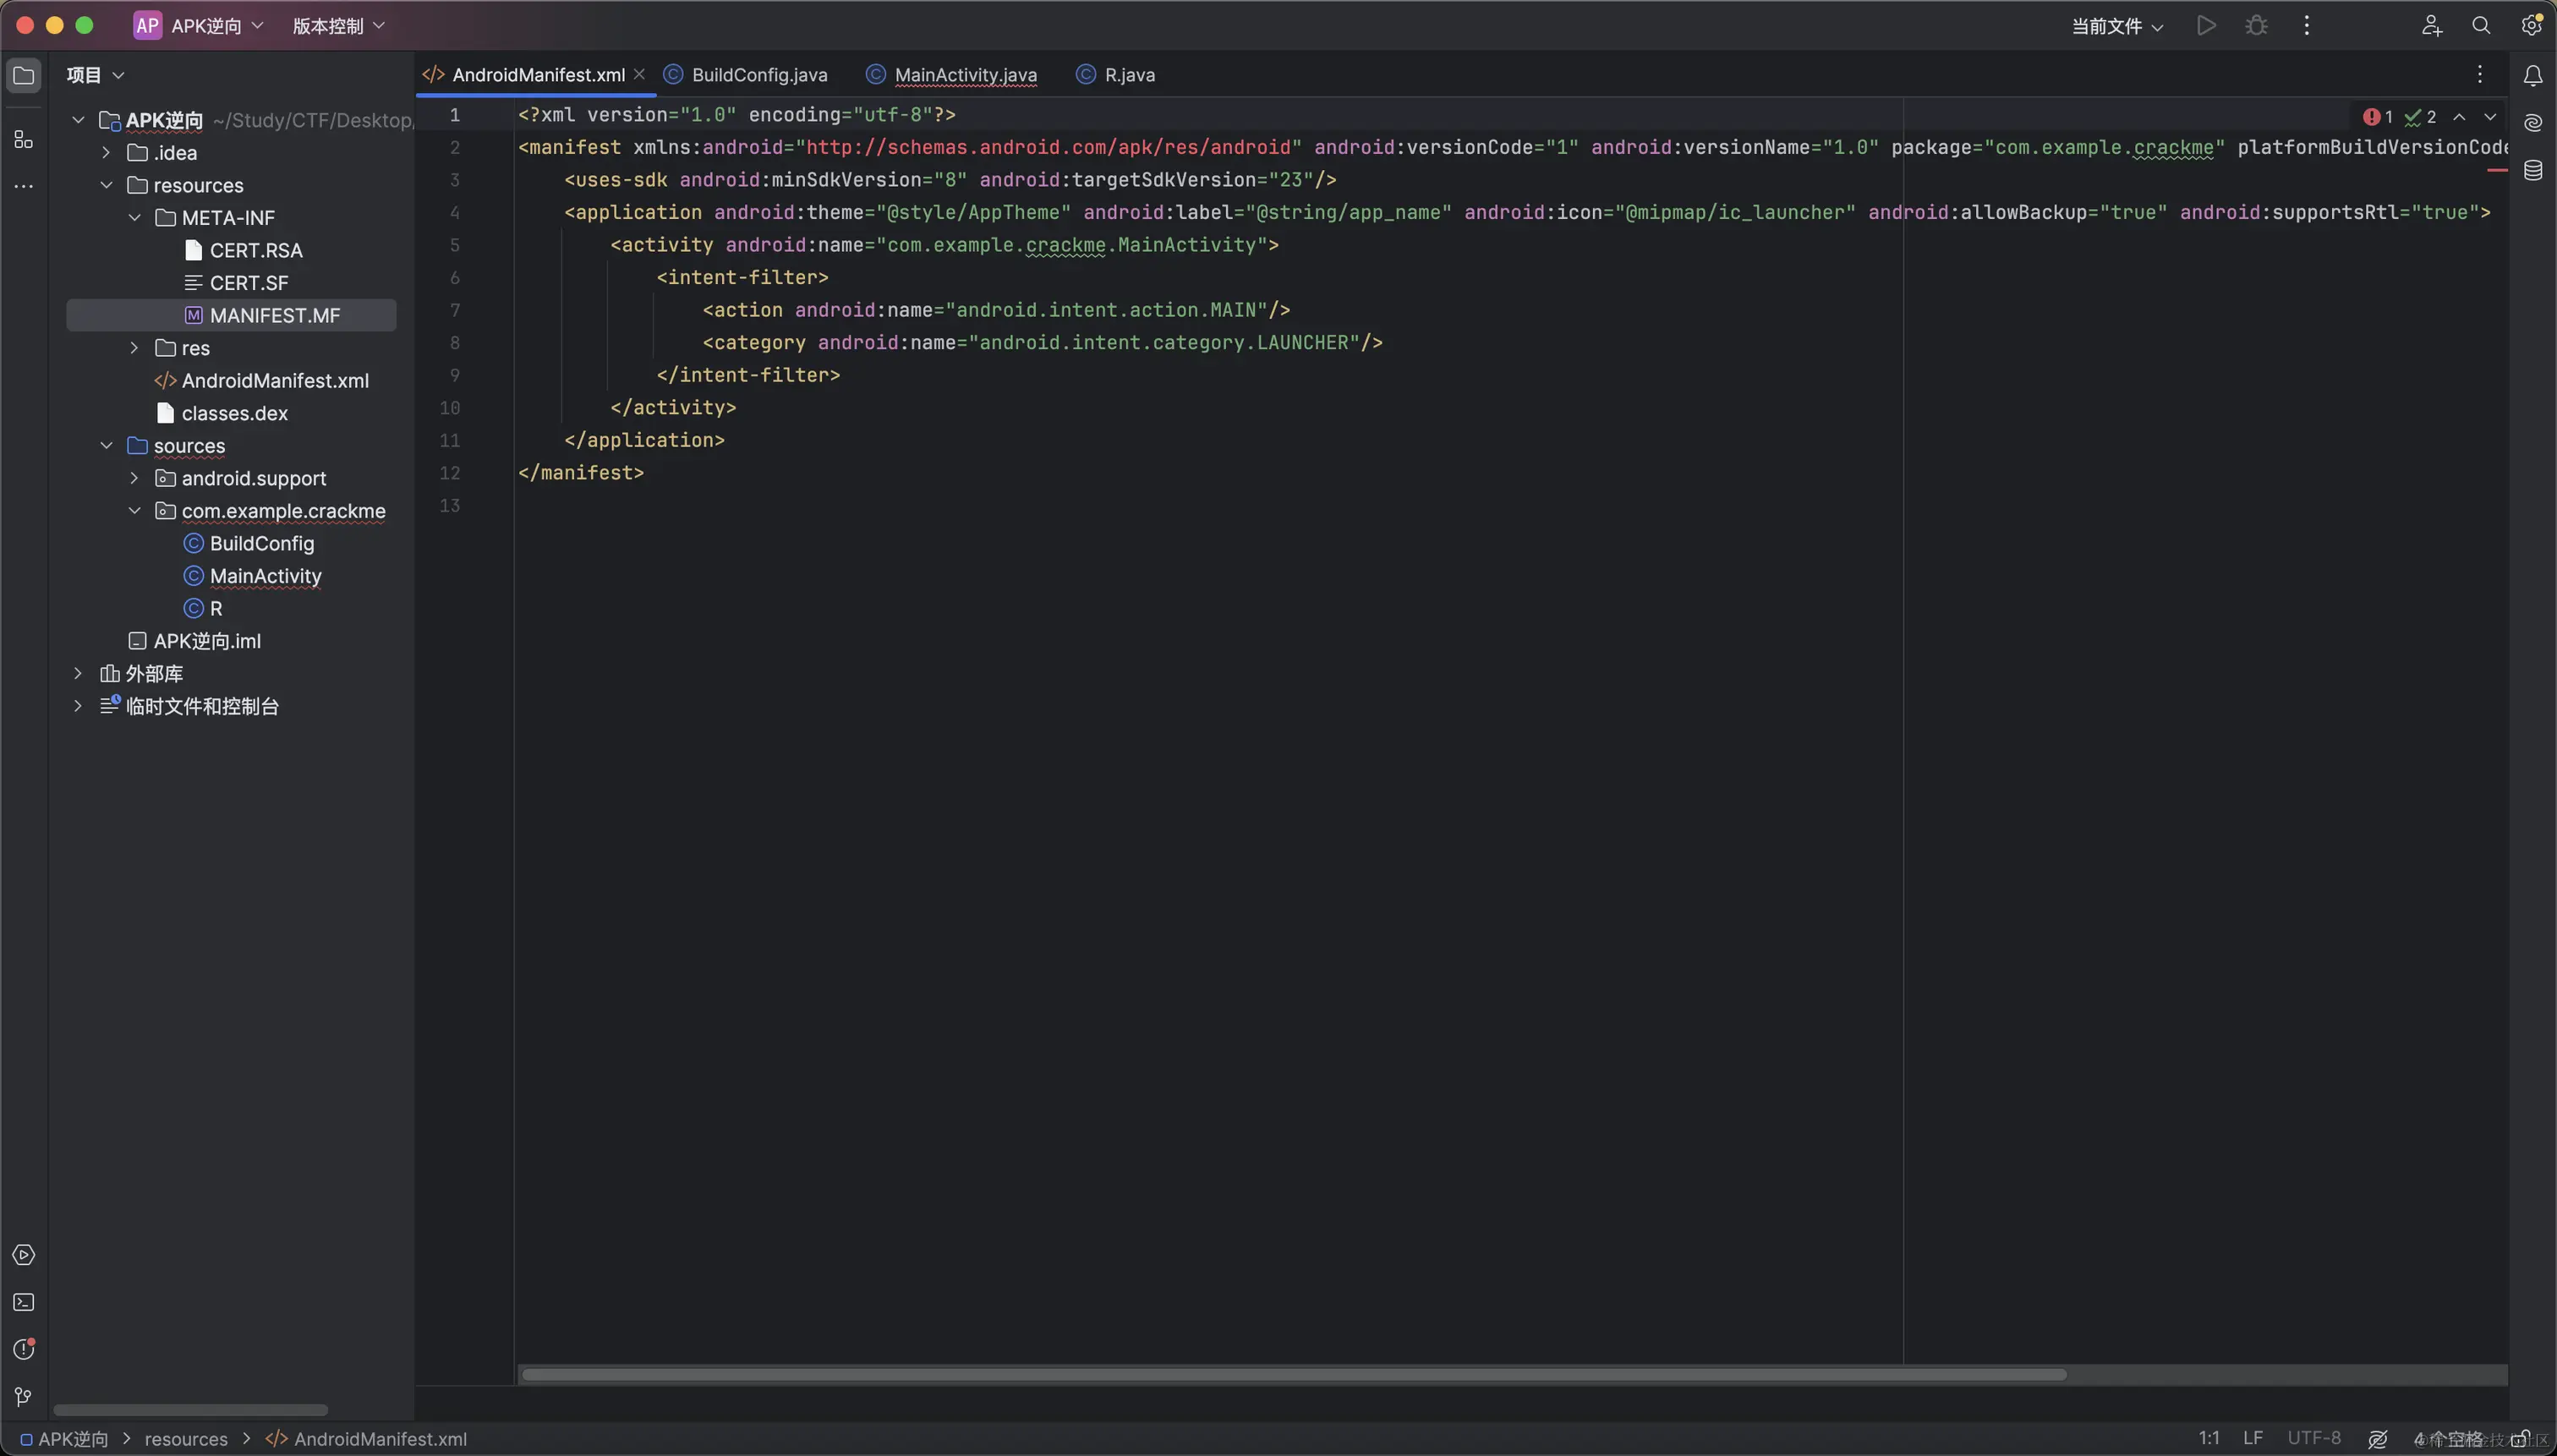2557x1456 pixels.
Task: Click the UTF-8 encoding in status bar
Action: (2313, 1438)
